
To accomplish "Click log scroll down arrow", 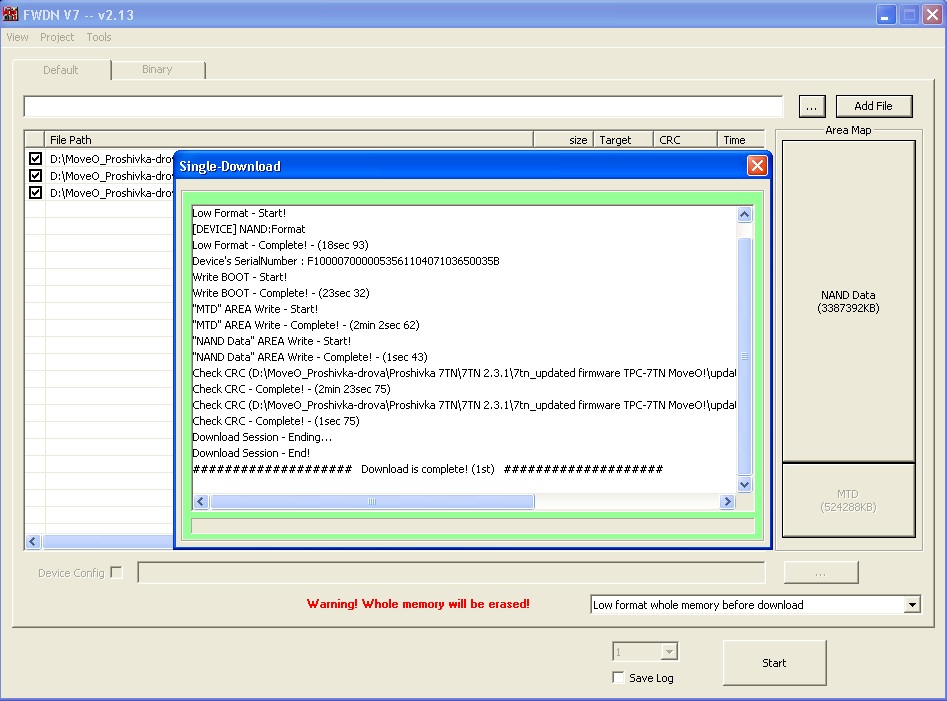I will [x=745, y=484].
